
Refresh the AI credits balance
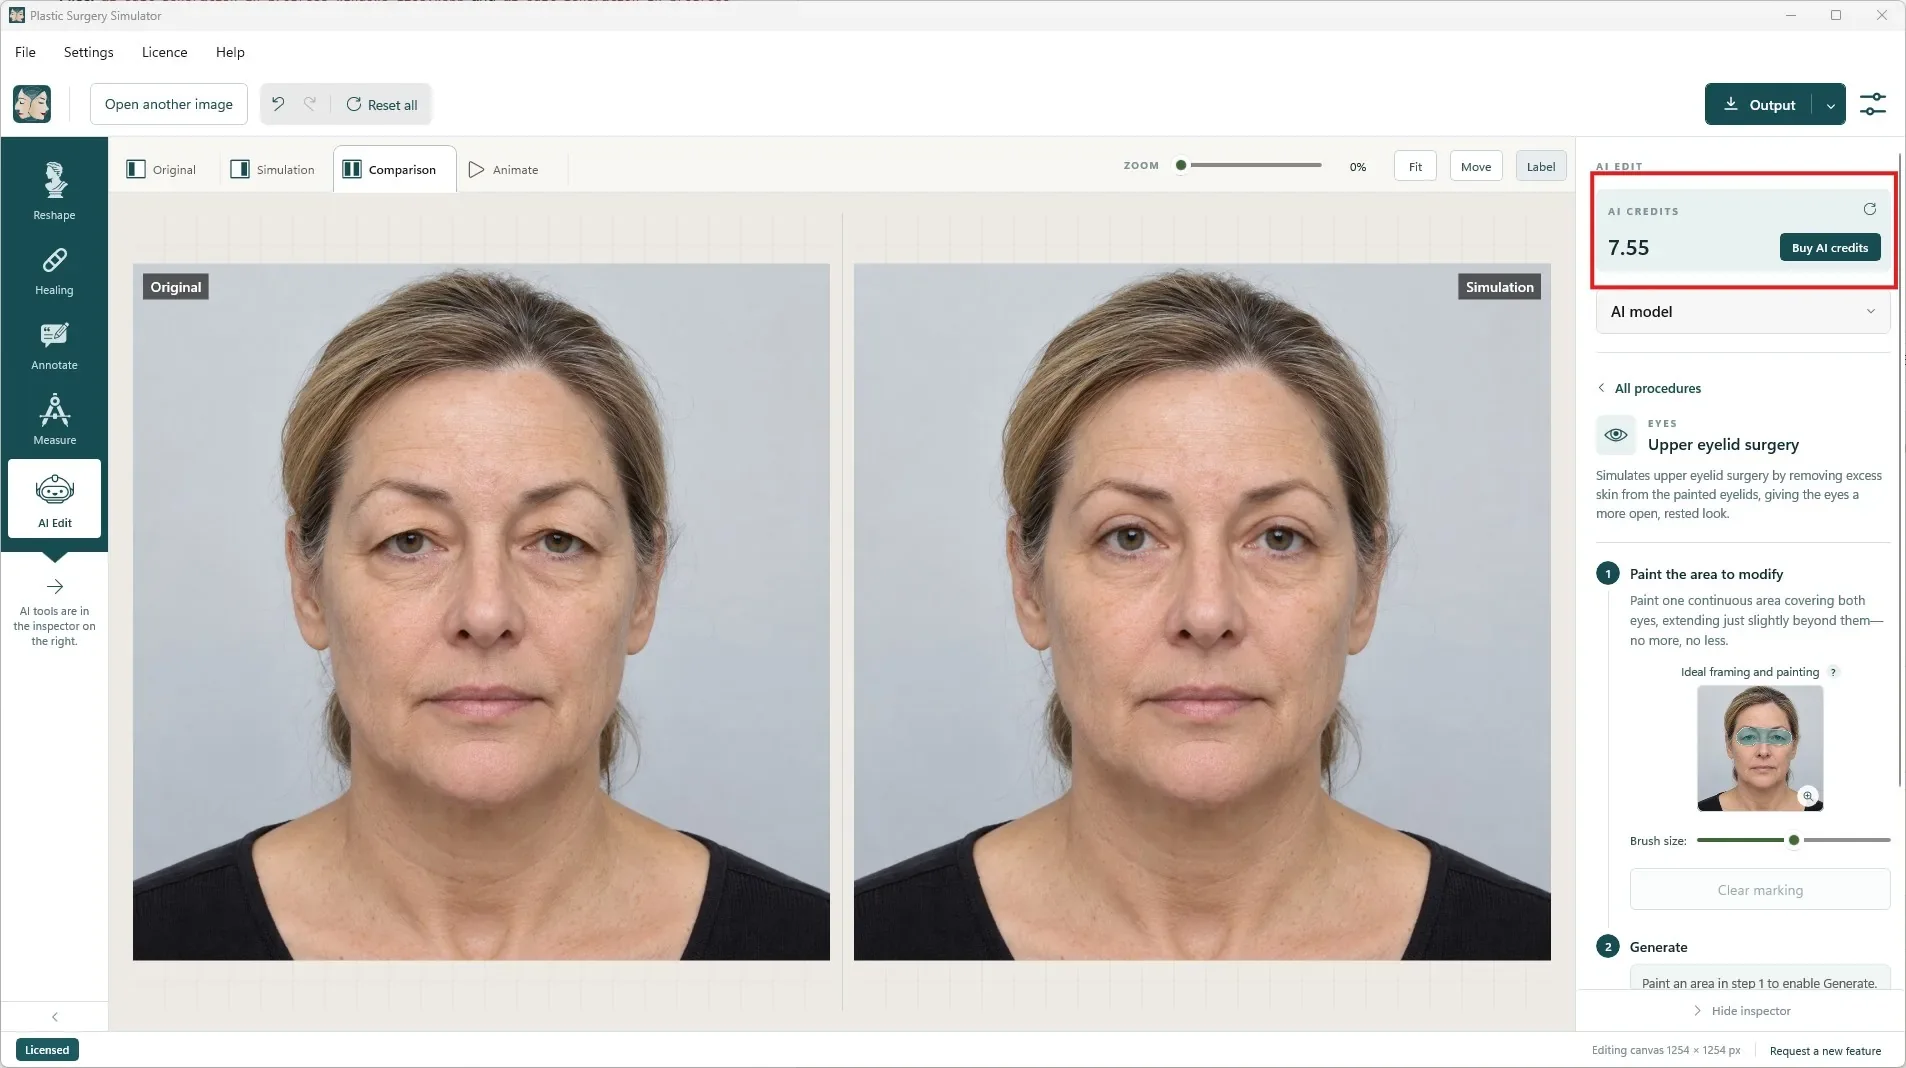pyautogui.click(x=1869, y=210)
